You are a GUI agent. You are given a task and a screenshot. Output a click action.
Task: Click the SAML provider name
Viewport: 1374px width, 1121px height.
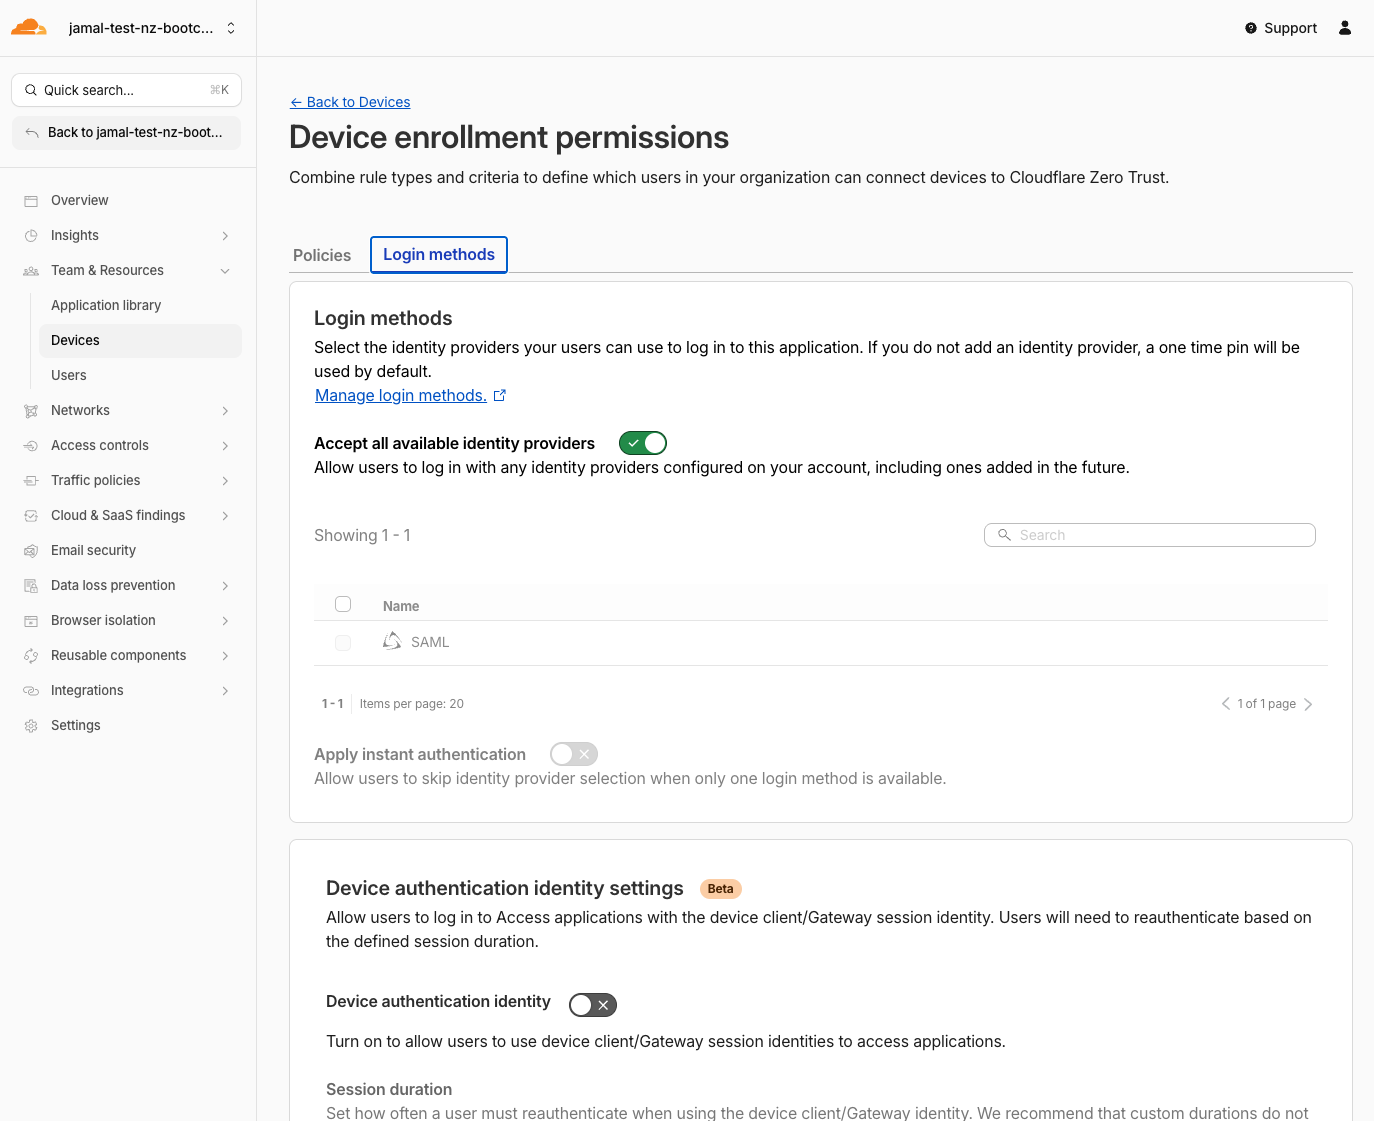(x=430, y=642)
